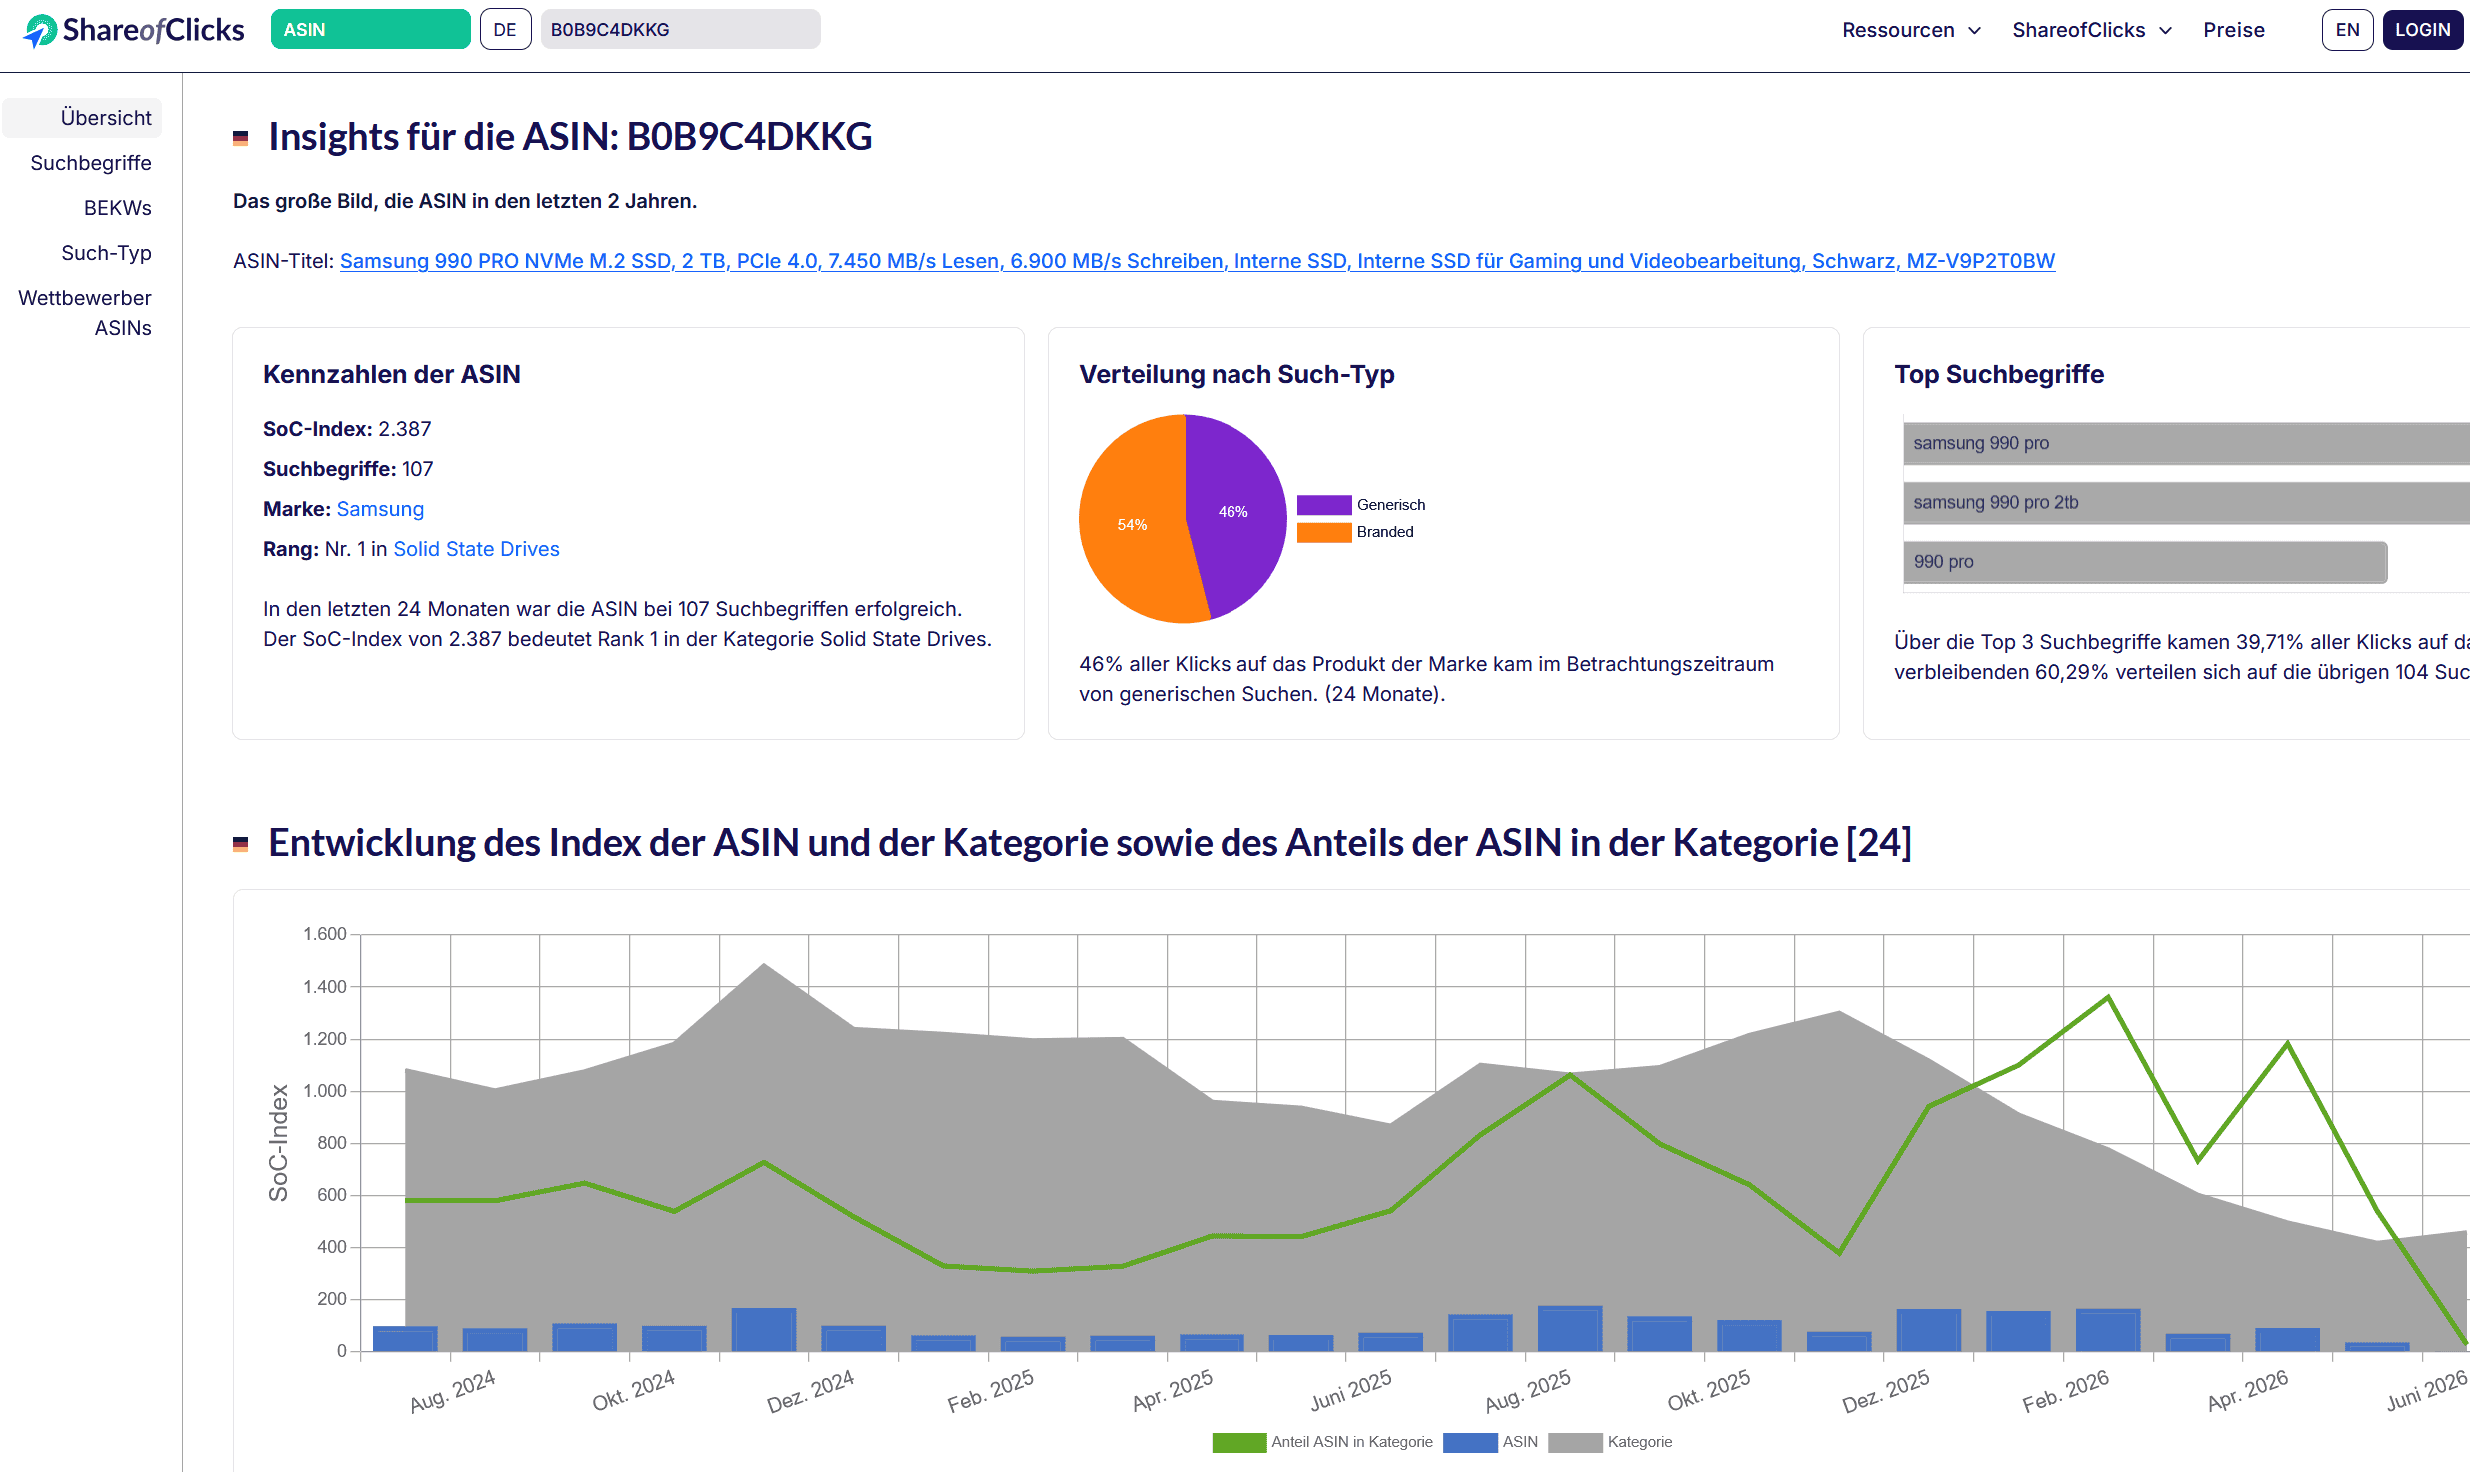
Task: Select the DE marketplace button
Action: tap(505, 30)
